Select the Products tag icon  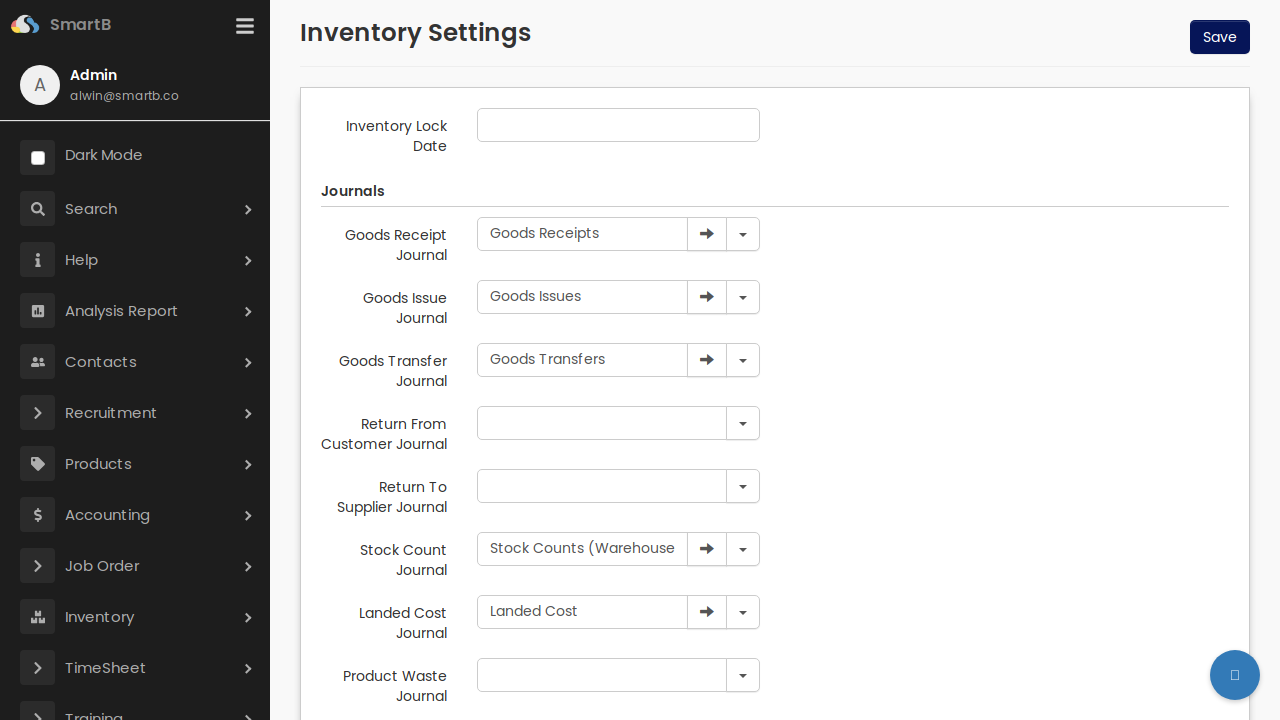pos(37,463)
